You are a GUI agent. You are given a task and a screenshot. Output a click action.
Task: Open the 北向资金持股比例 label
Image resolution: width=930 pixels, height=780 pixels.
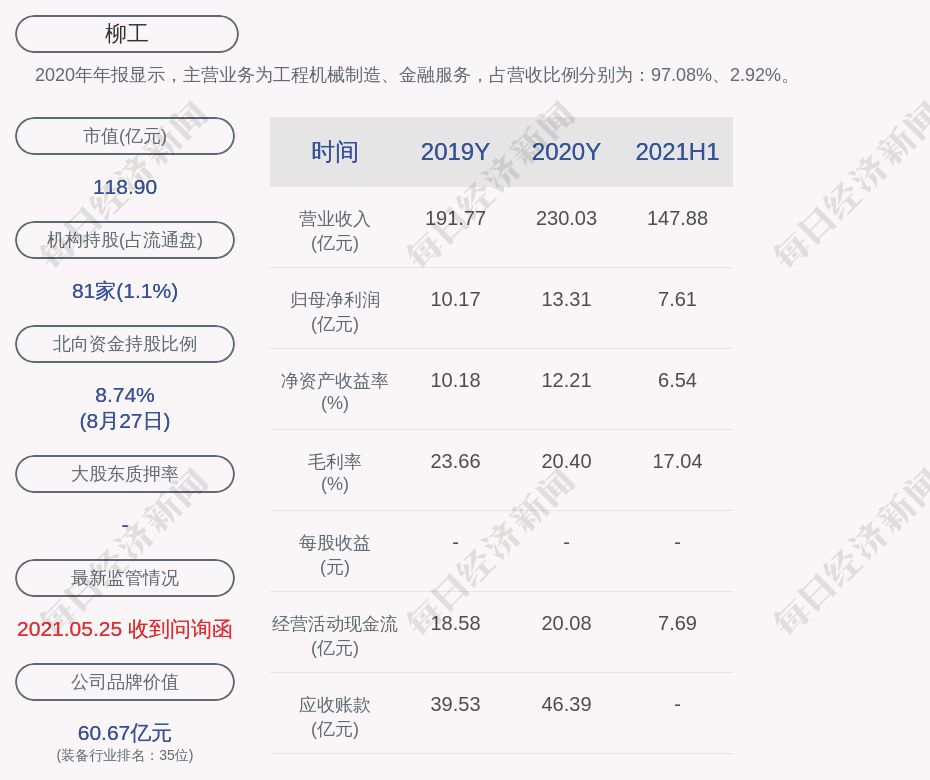pyautogui.click(x=125, y=344)
